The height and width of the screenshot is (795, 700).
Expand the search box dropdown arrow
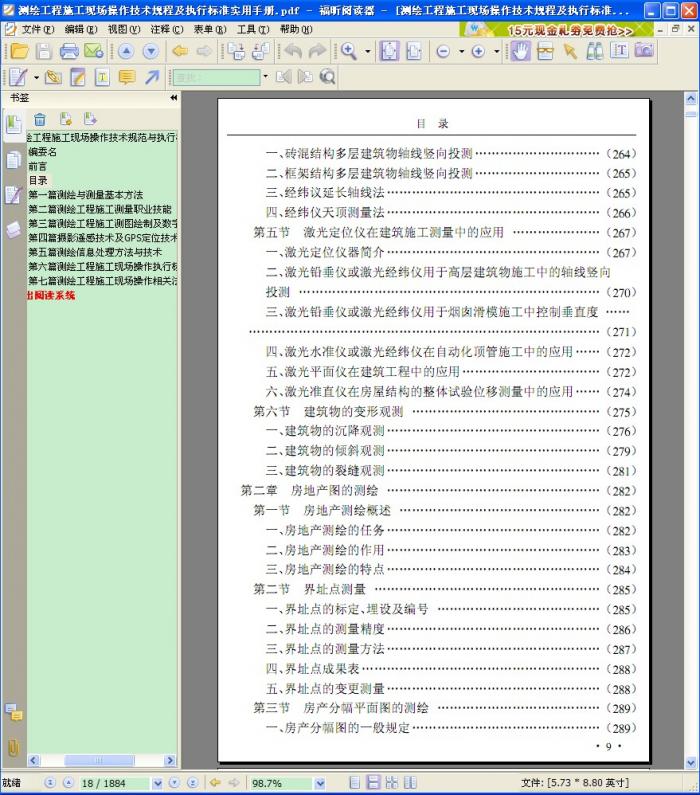point(265,77)
